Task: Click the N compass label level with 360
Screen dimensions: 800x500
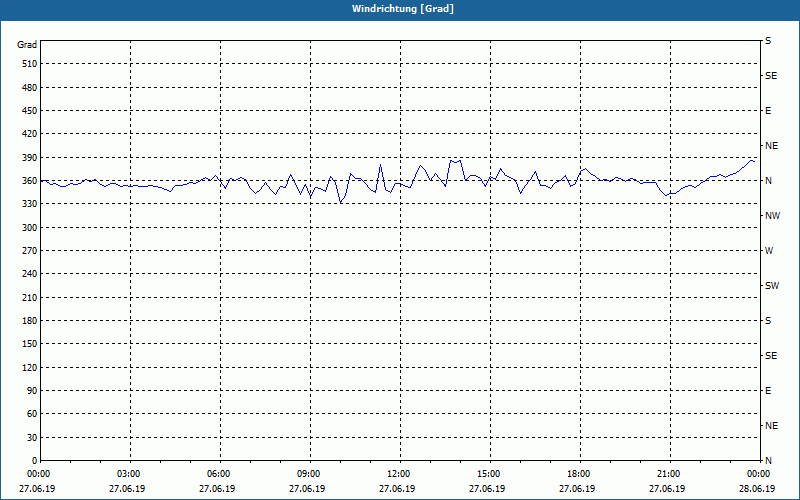Action: [768, 181]
